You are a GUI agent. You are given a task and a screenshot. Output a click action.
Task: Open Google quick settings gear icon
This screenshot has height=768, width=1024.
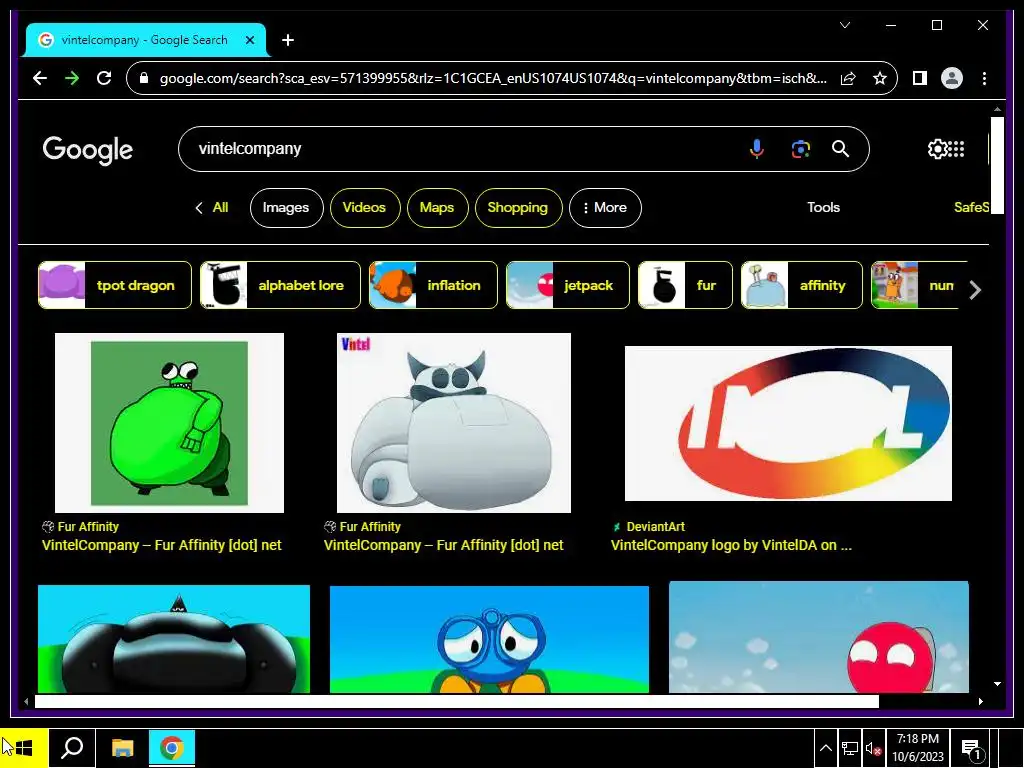click(x=937, y=149)
